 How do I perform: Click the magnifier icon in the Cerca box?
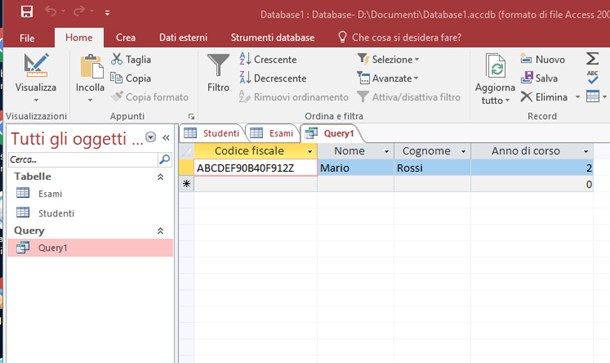(x=165, y=159)
